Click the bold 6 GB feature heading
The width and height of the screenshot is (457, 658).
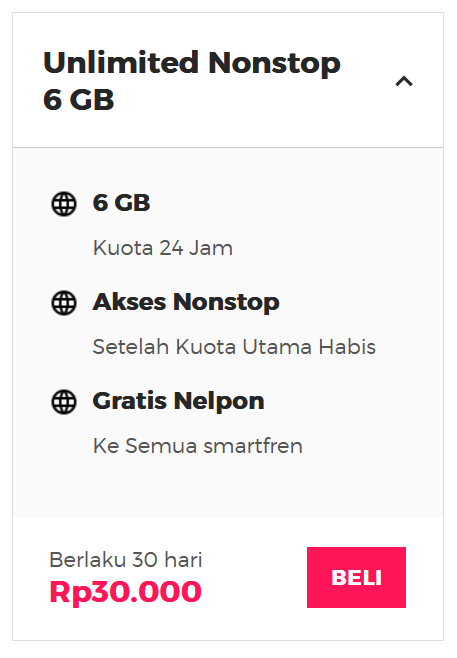tap(121, 203)
